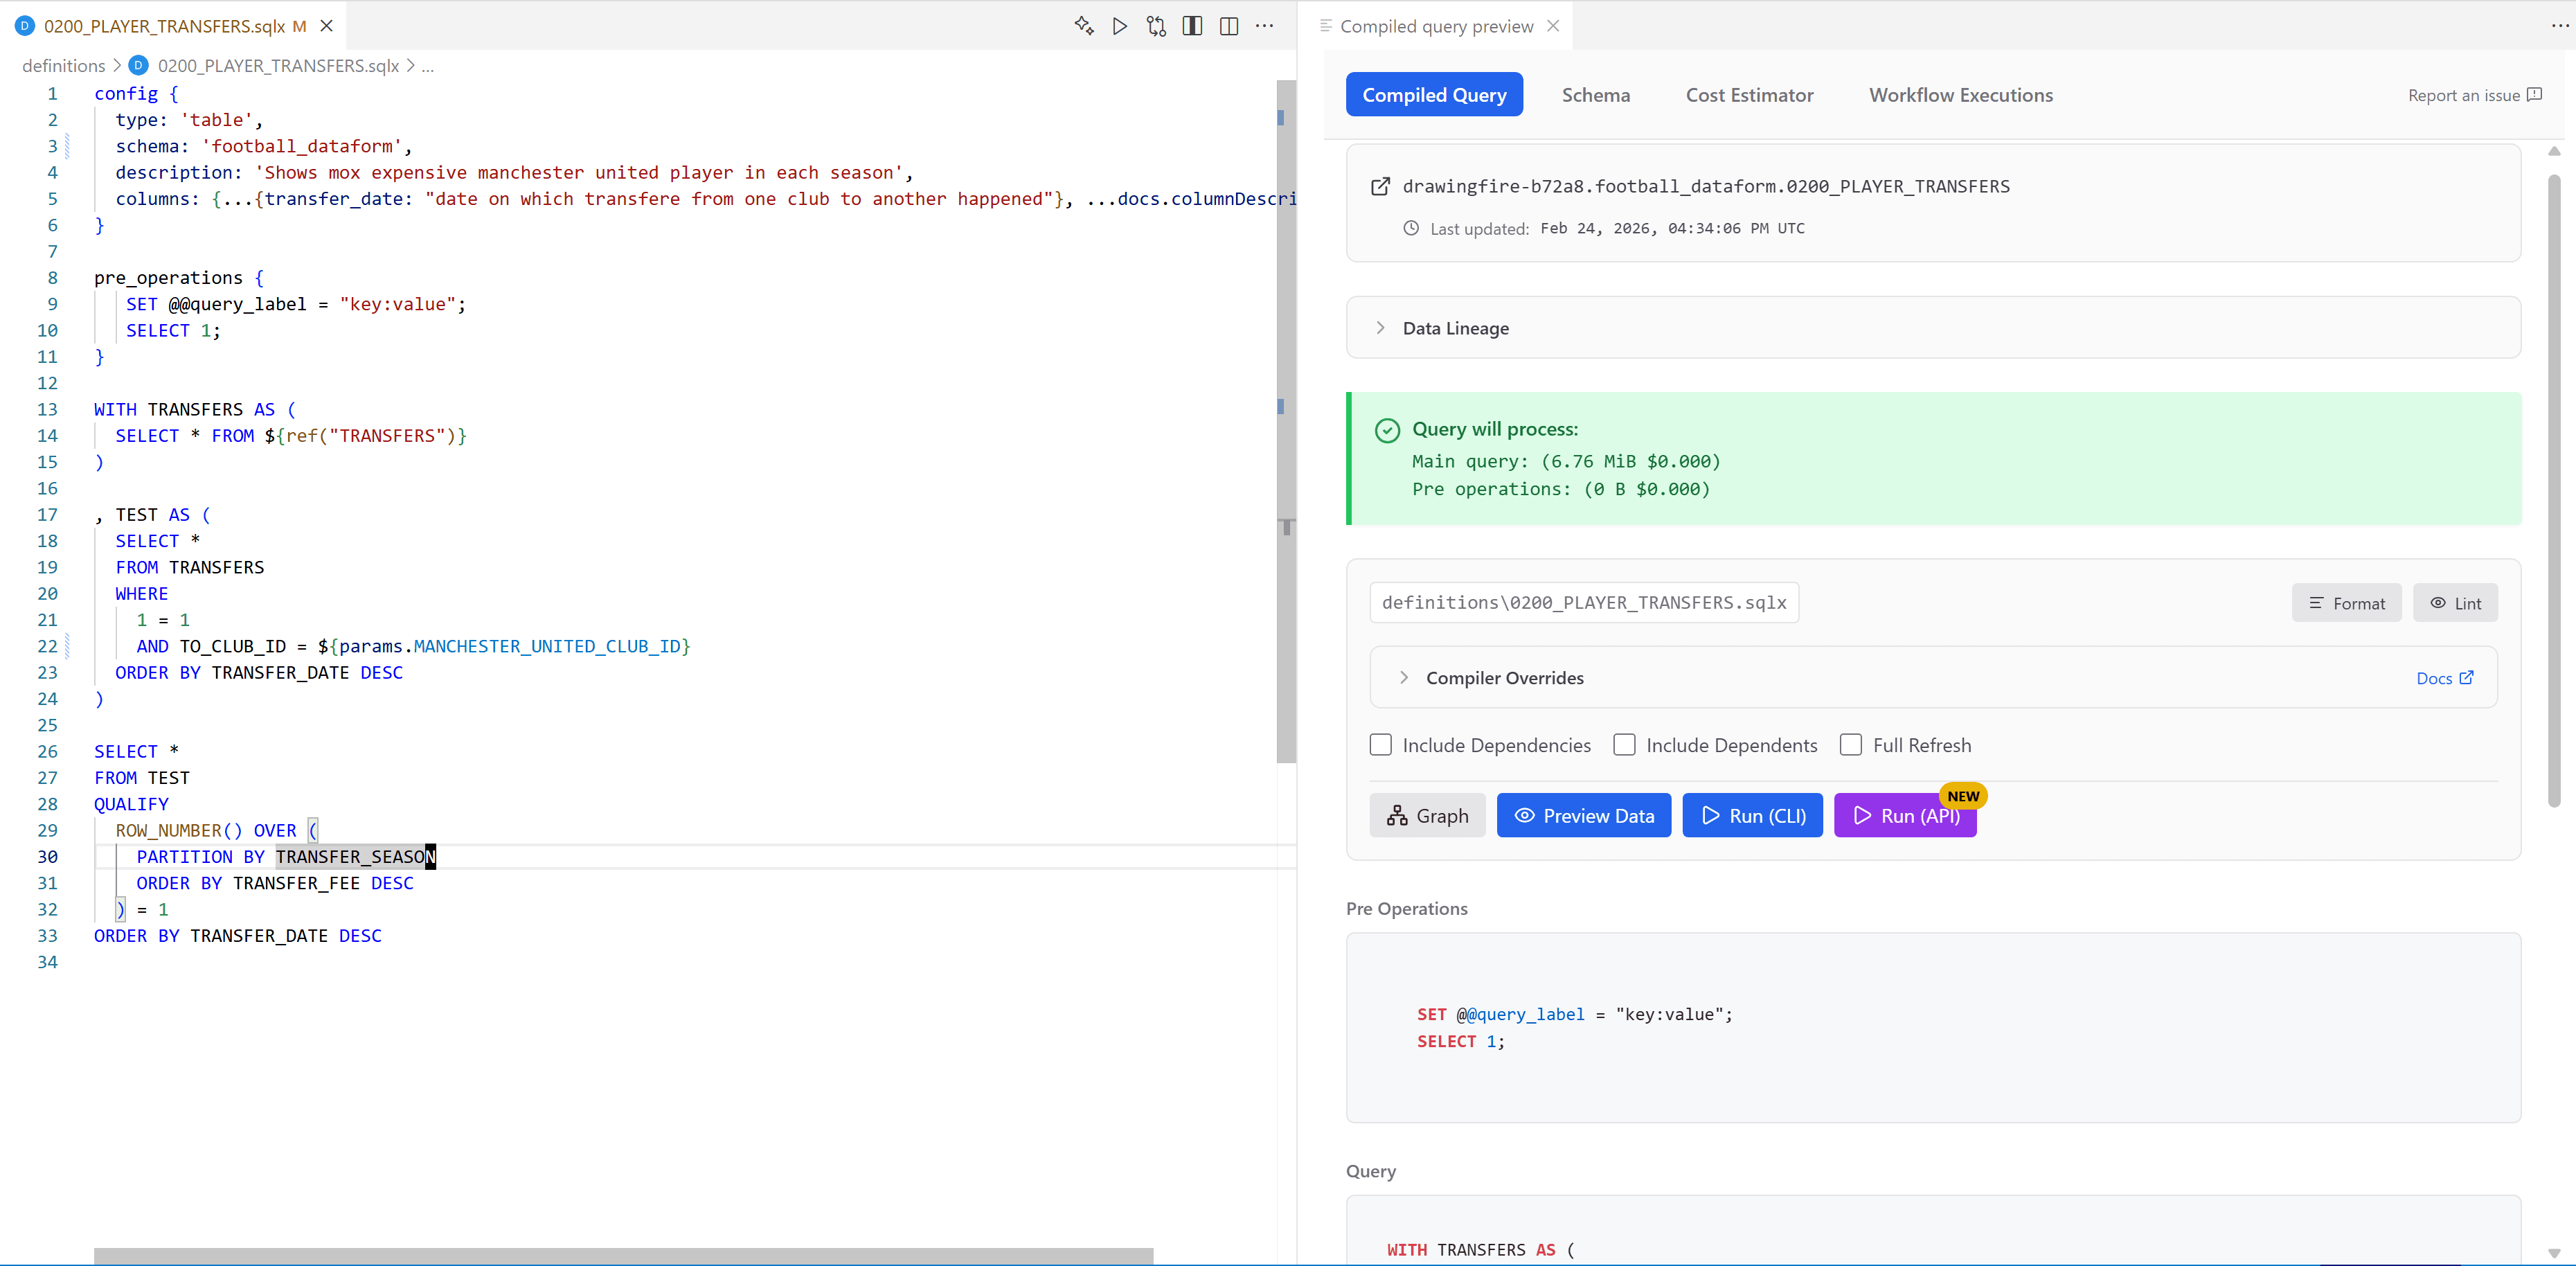Screen dimensions: 2576x1266
Task: Click the Run (API) button
Action: (x=1905, y=816)
